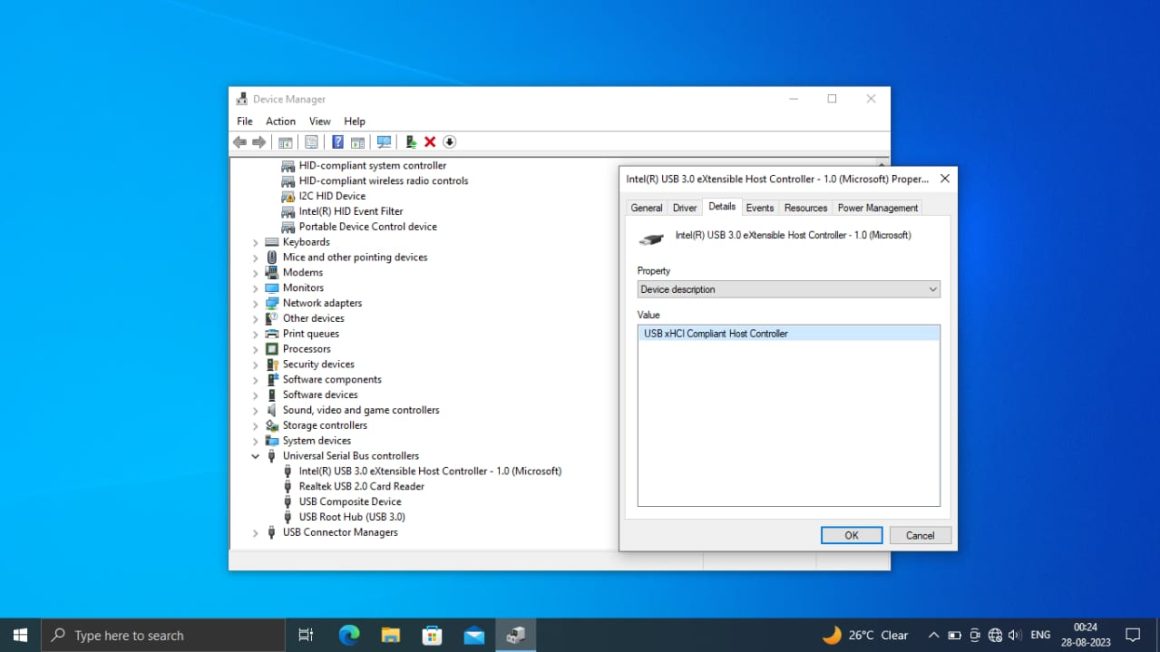Expand Mice and other pointing devices

[255, 258]
